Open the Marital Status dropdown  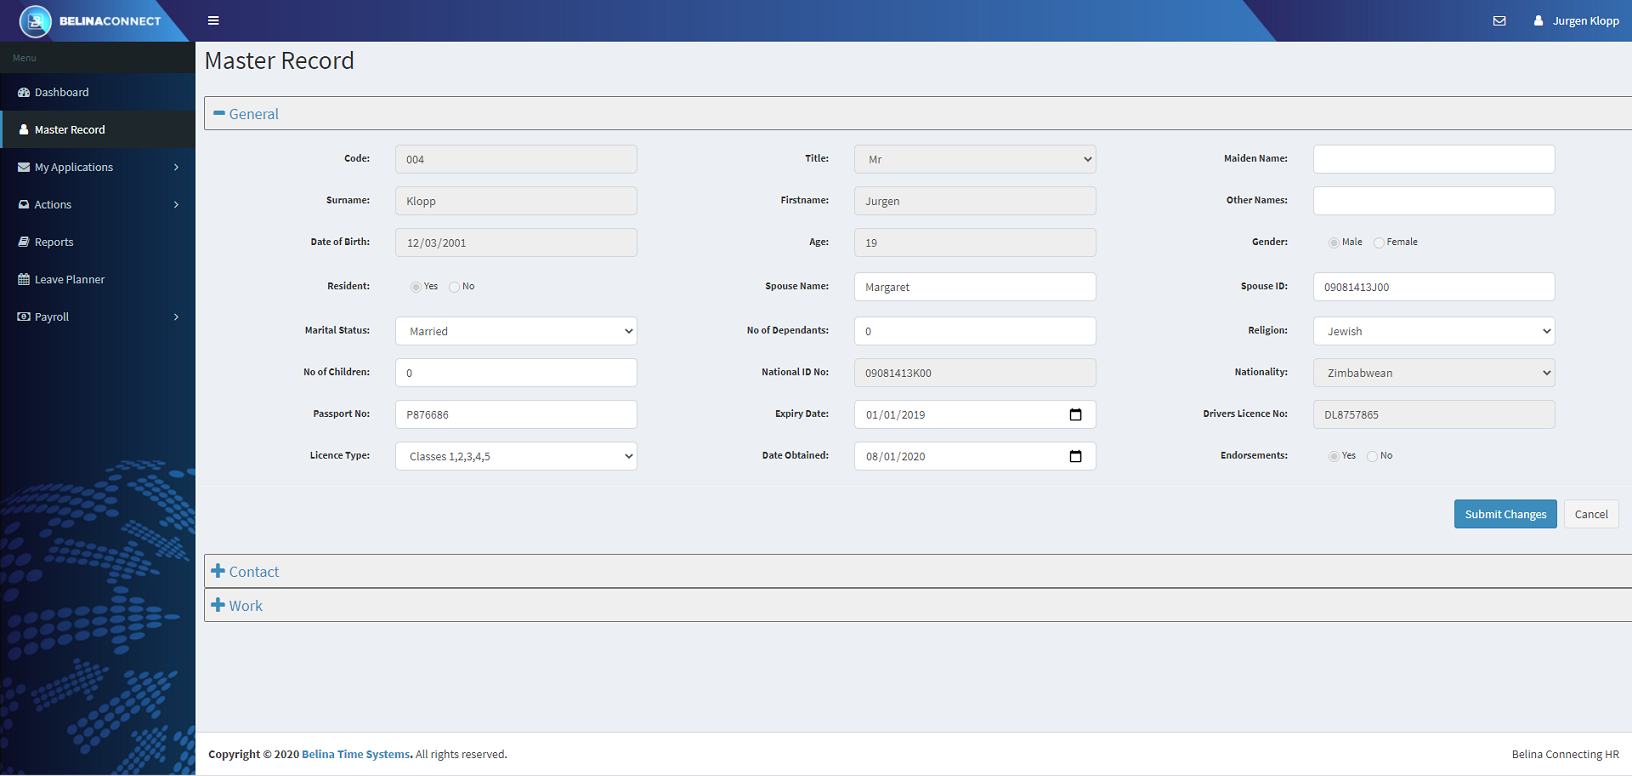tap(516, 331)
